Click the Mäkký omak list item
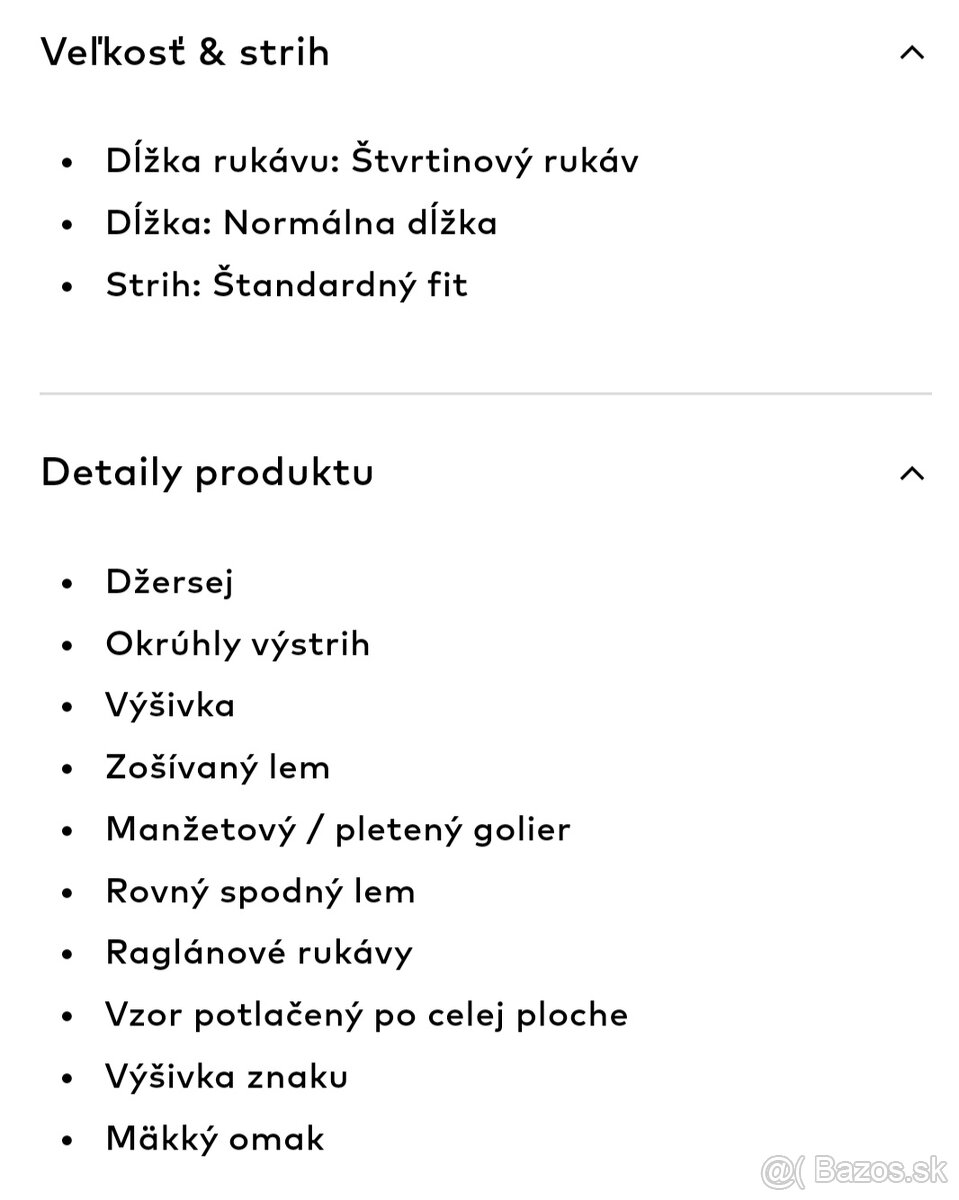 215,1138
